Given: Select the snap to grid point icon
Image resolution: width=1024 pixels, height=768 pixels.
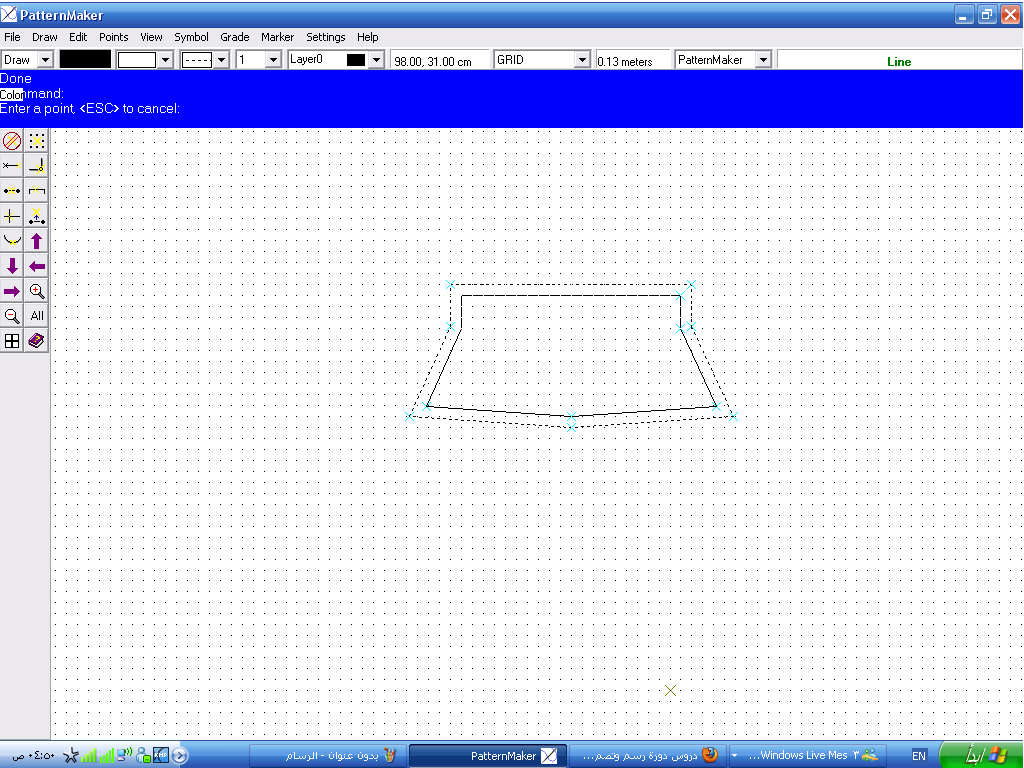Looking at the screenshot, I should (x=37, y=141).
